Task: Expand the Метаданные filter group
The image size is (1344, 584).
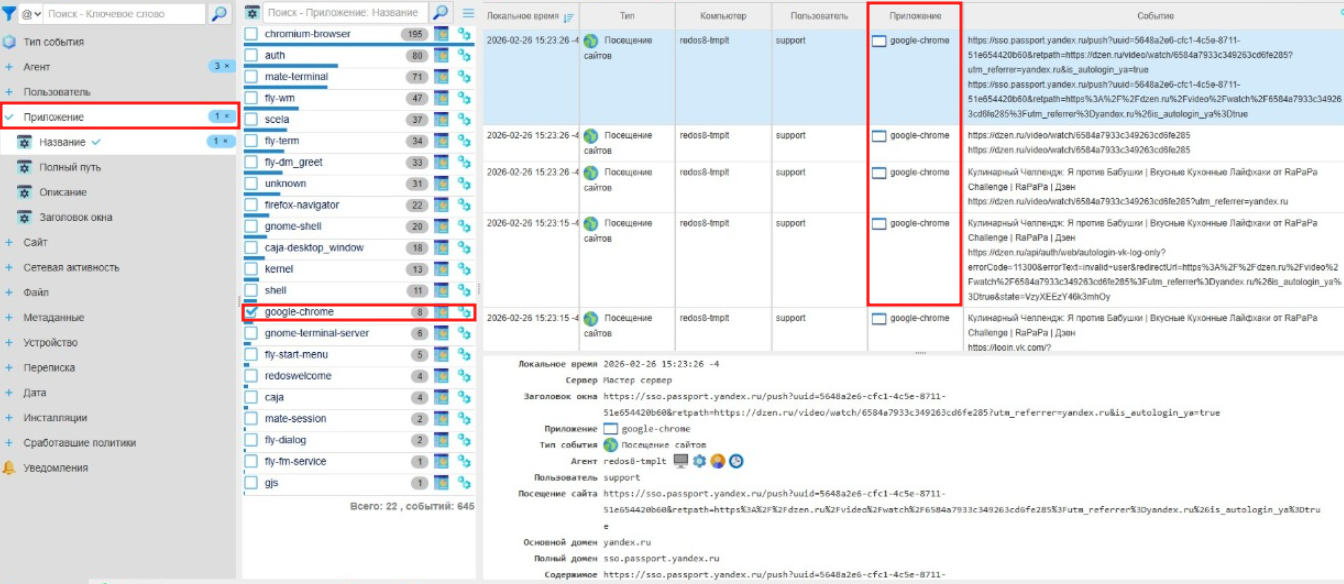Action: click(9, 317)
